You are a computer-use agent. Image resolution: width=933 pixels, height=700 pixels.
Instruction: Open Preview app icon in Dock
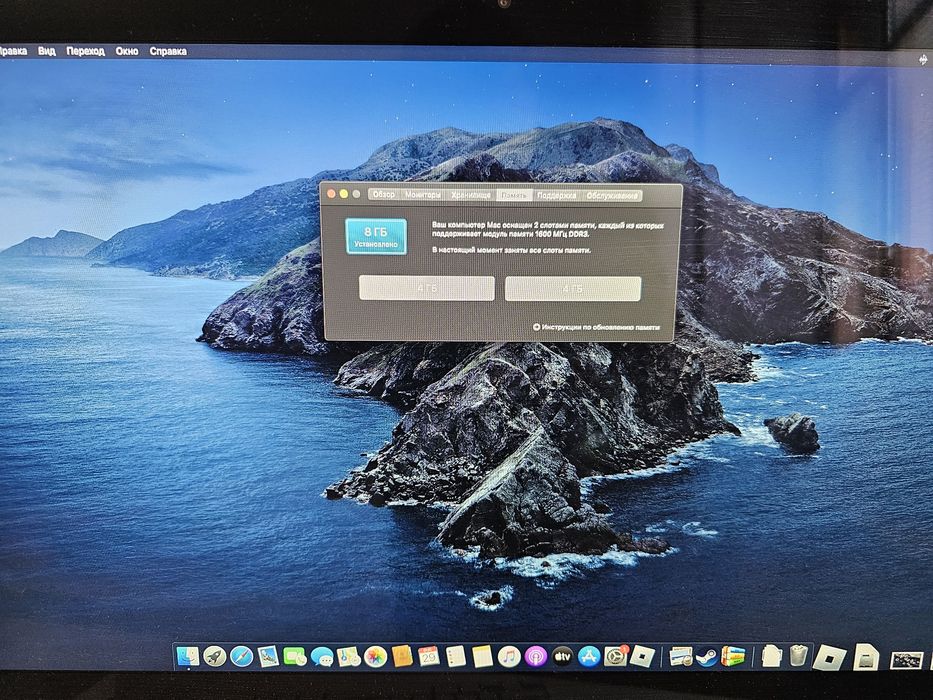[x=681, y=657]
